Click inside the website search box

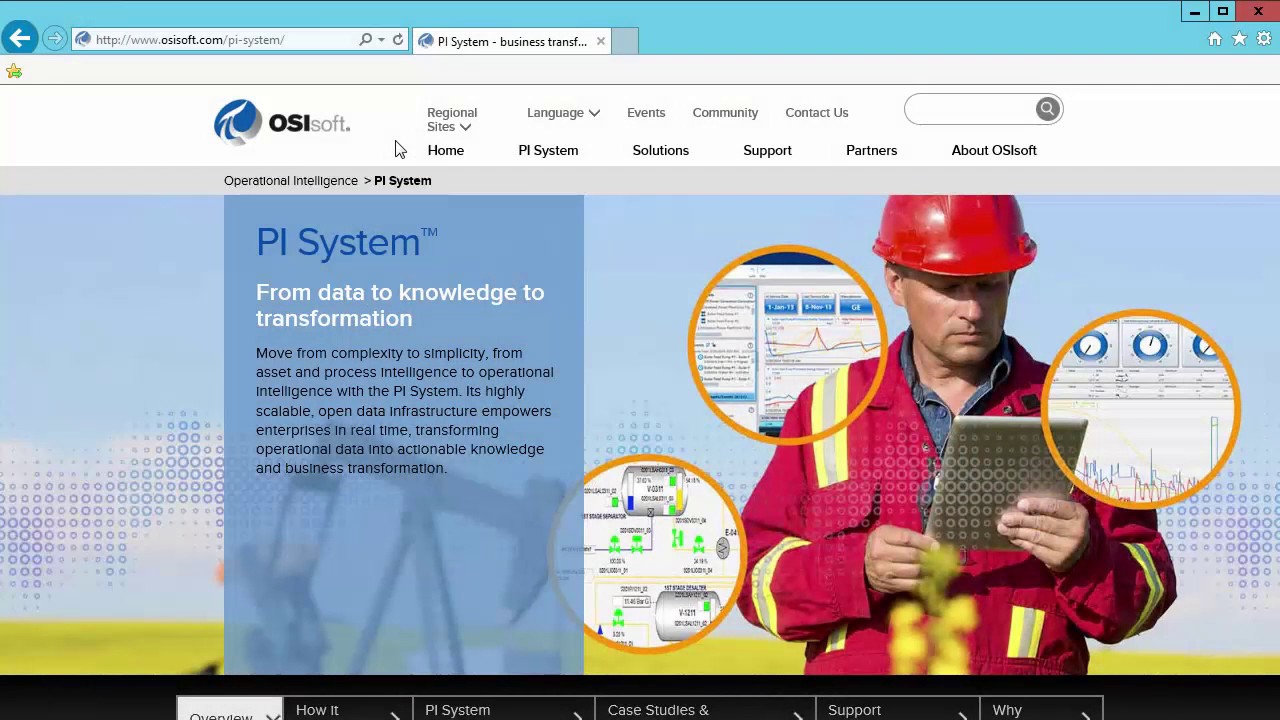pyautogui.click(x=969, y=109)
